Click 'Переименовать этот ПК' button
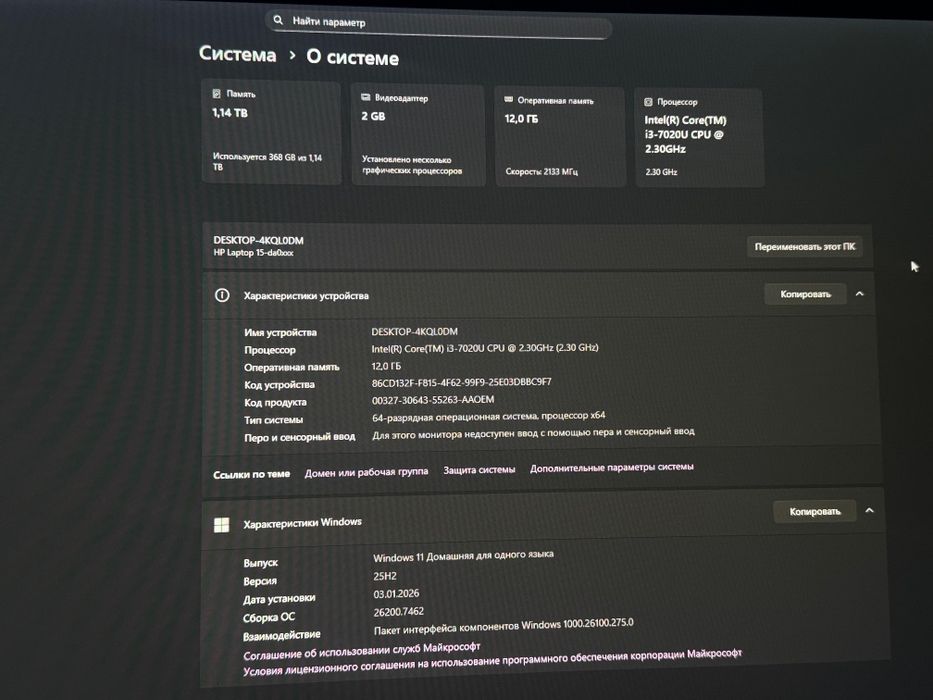The width and height of the screenshot is (933, 700). click(x=804, y=246)
